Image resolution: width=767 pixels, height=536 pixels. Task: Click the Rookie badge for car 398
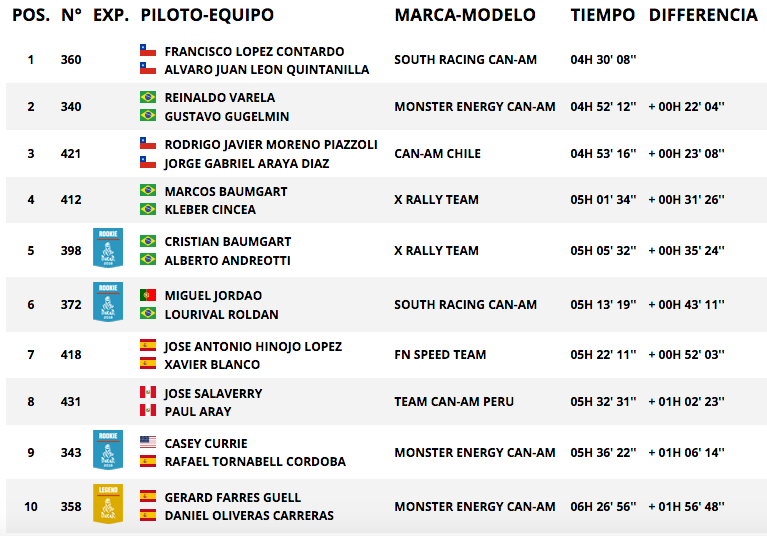(108, 247)
